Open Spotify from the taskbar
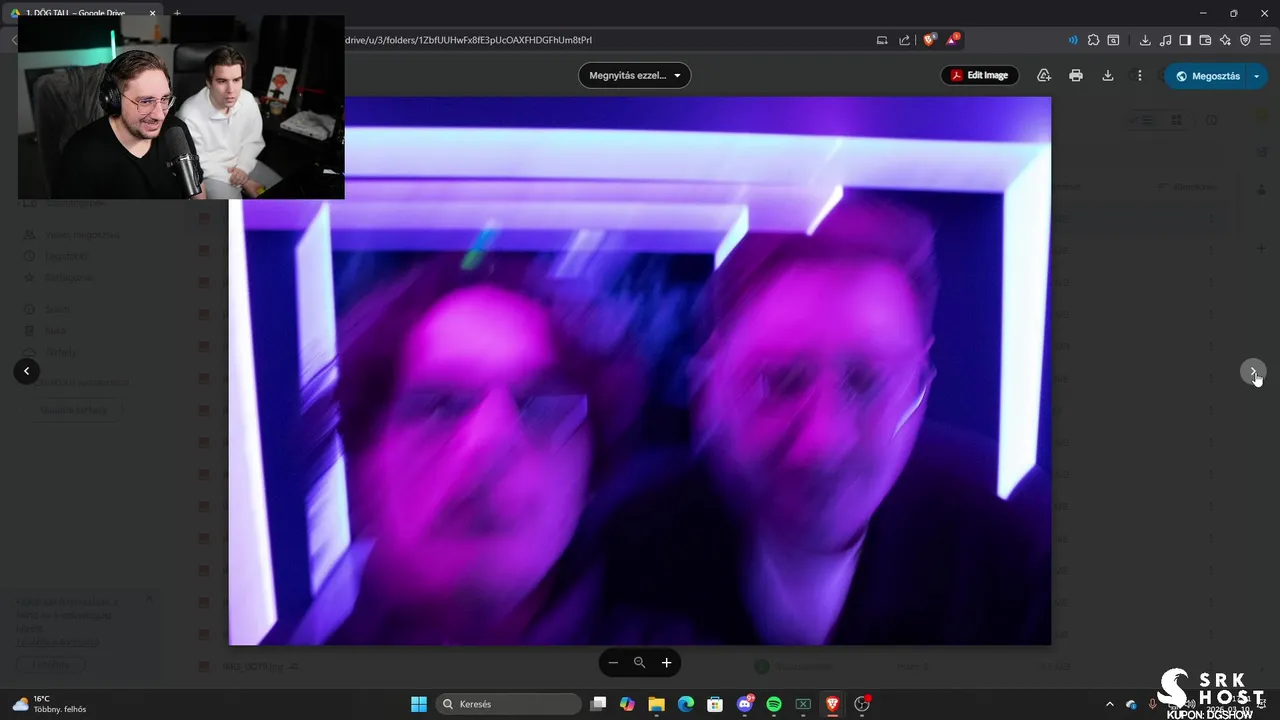The width and height of the screenshot is (1280, 720). coord(774,704)
